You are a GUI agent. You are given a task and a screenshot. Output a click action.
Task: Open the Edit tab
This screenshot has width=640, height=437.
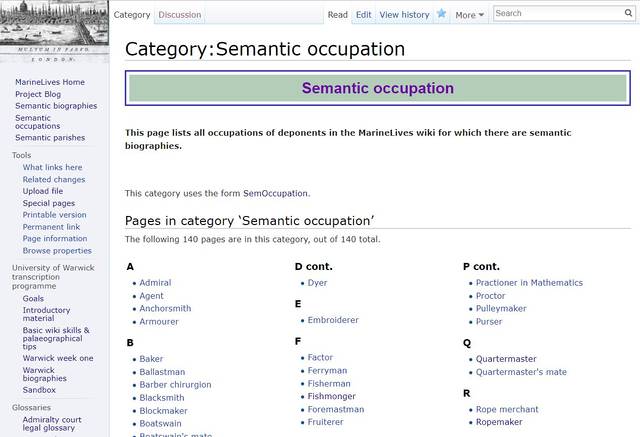pyautogui.click(x=363, y=15)
